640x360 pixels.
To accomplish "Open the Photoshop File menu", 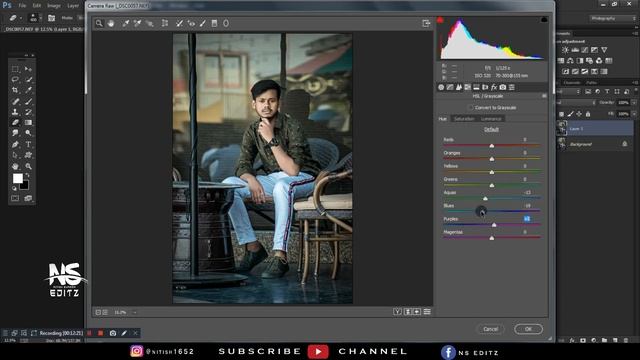I will 22,6.
